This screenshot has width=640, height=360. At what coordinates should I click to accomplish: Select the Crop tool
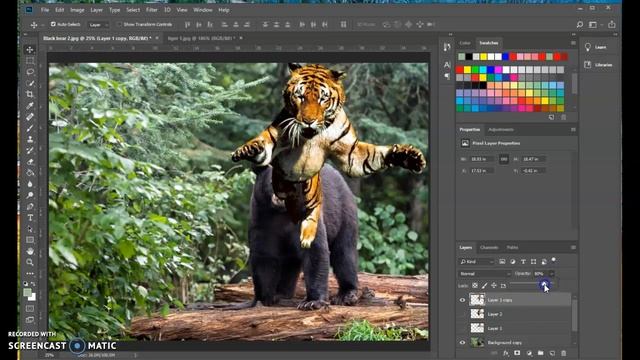[x=30, y=94]
